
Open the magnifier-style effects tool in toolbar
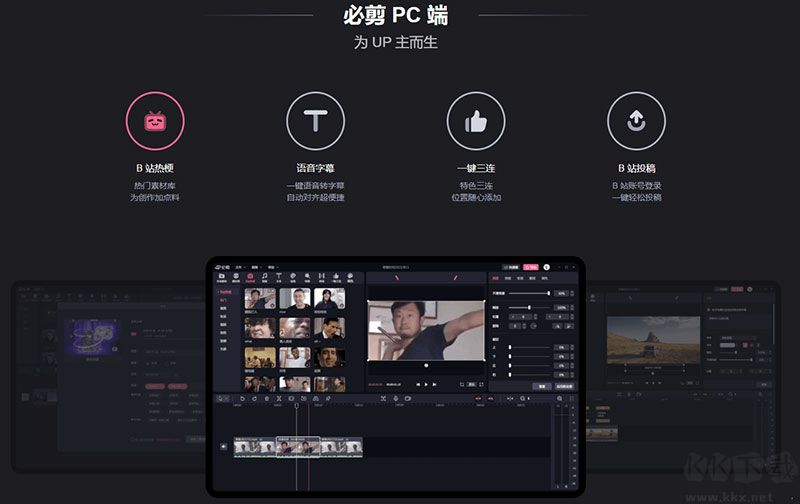[x=307, y=276]
